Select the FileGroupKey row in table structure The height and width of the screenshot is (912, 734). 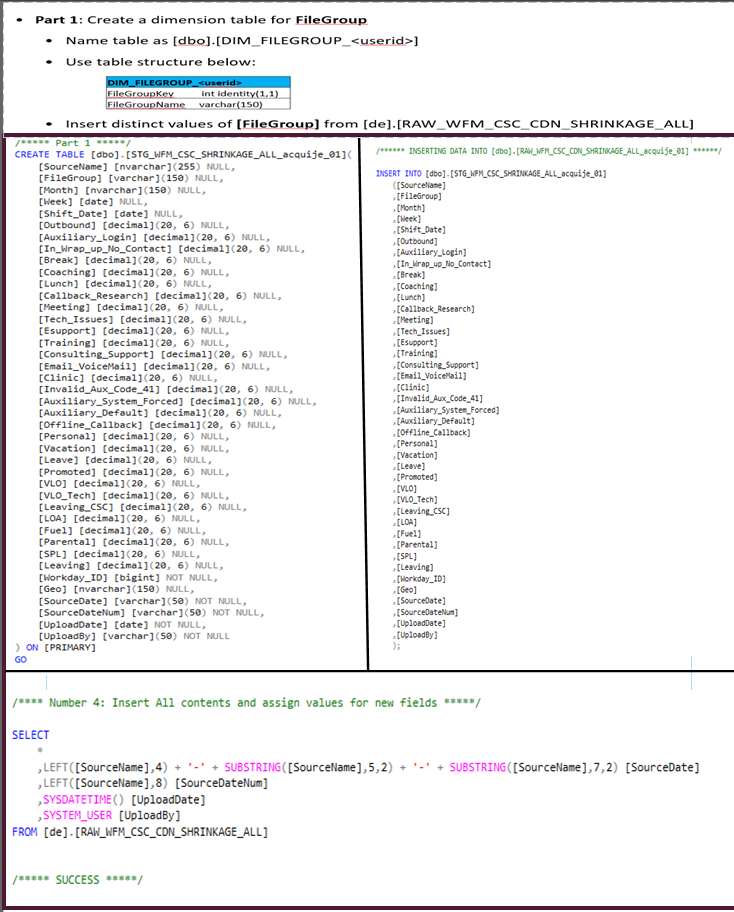click(x=197, y=93)
